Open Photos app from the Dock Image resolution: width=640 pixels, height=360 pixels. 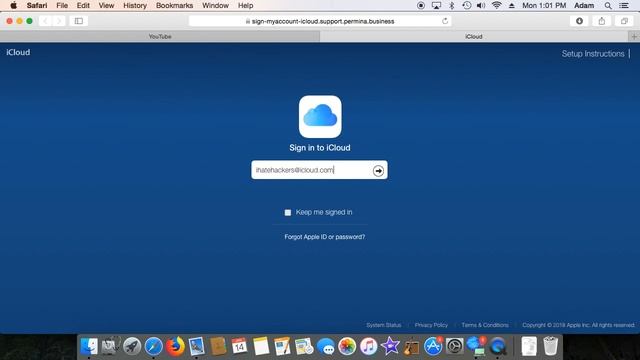pyautogui.click(x=347, y=346)
